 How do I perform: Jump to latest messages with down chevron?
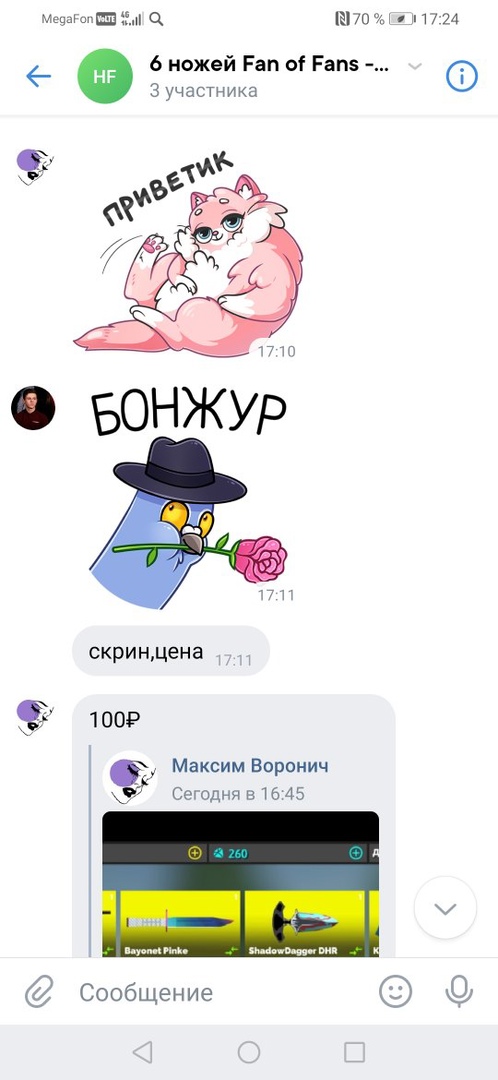coord(445,908)
